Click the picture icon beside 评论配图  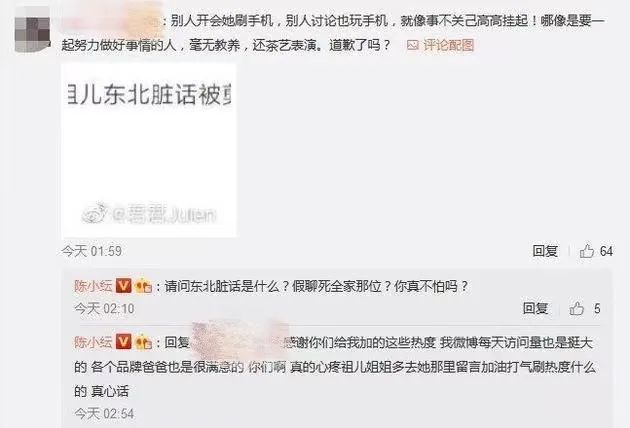tap(413, 45)
